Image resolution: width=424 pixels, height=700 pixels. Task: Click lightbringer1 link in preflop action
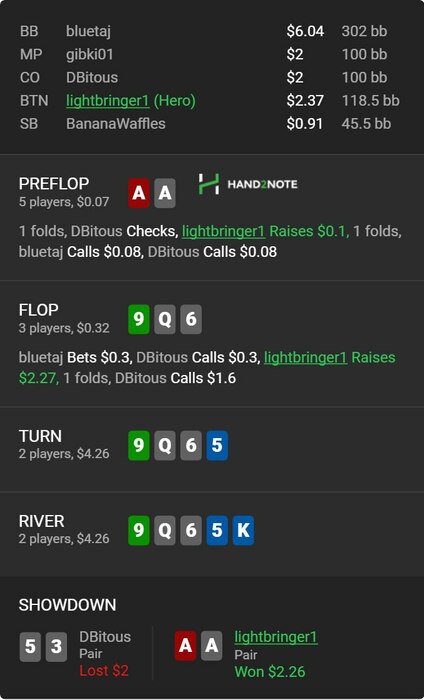point(224,231)
